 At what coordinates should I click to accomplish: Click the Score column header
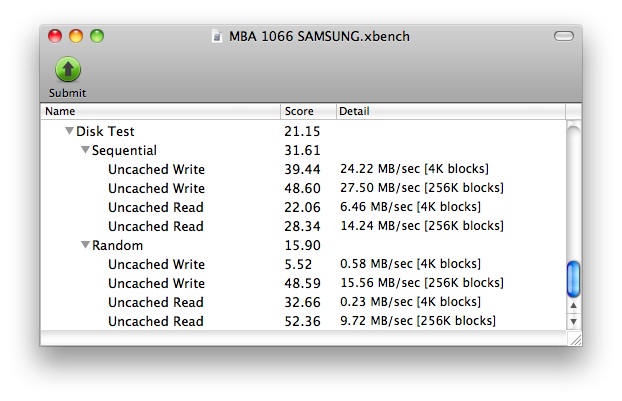click(308, 111)
